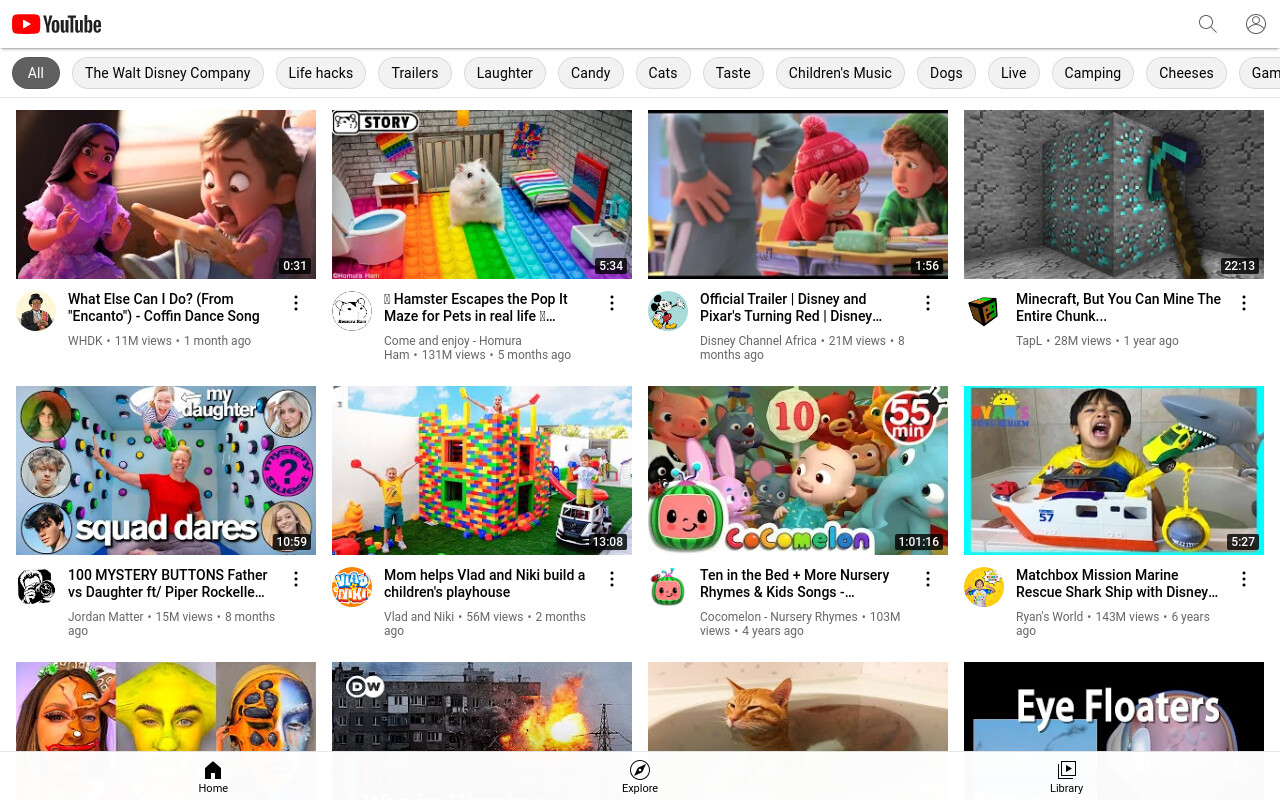Play the Turning Red trailer thumbnail
Viewport: 1280px width, 800px height.
[x=798, y=194]
